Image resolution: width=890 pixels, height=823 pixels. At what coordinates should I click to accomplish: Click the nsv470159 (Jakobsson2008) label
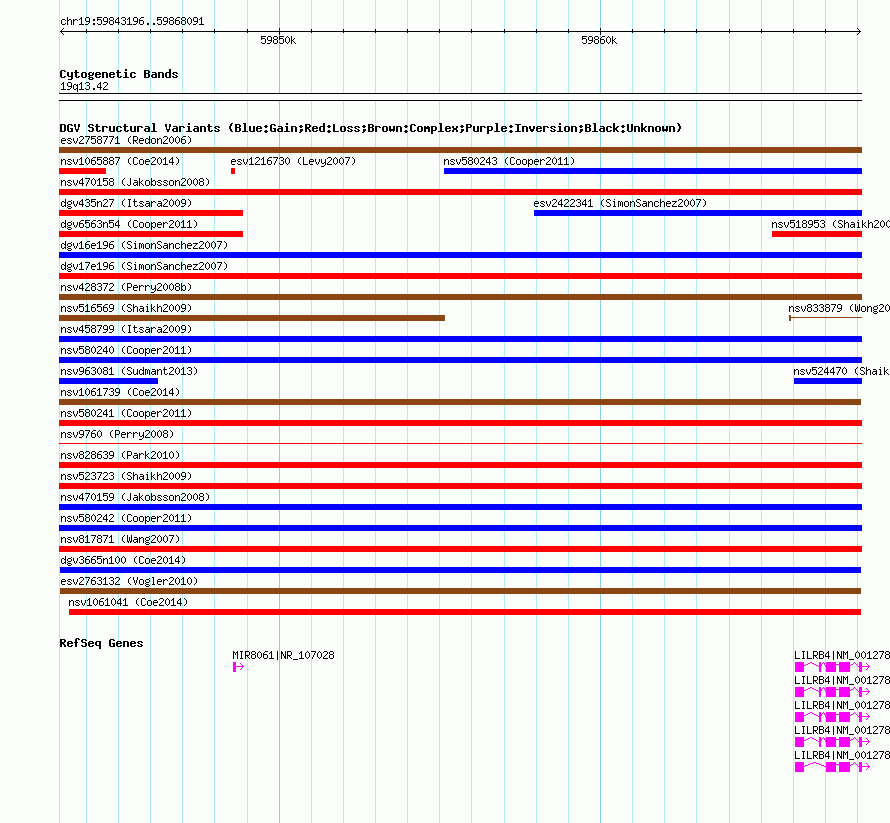(135, 497)
